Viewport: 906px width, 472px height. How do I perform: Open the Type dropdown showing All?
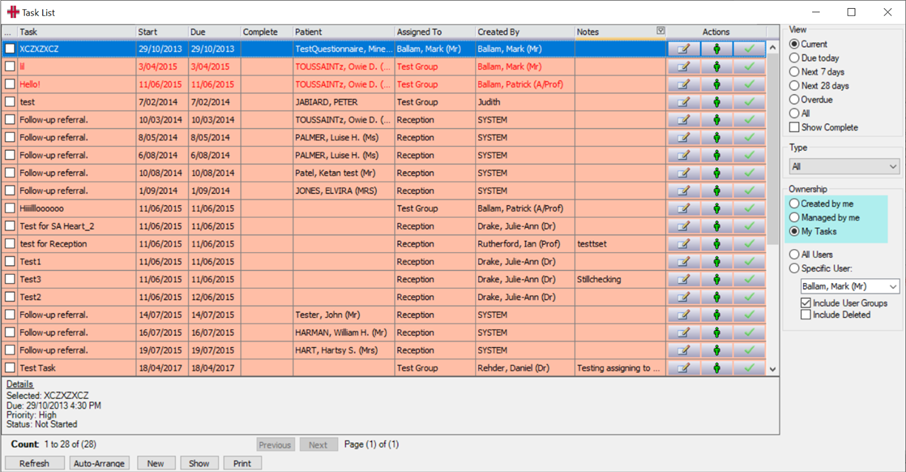[844, 166]
